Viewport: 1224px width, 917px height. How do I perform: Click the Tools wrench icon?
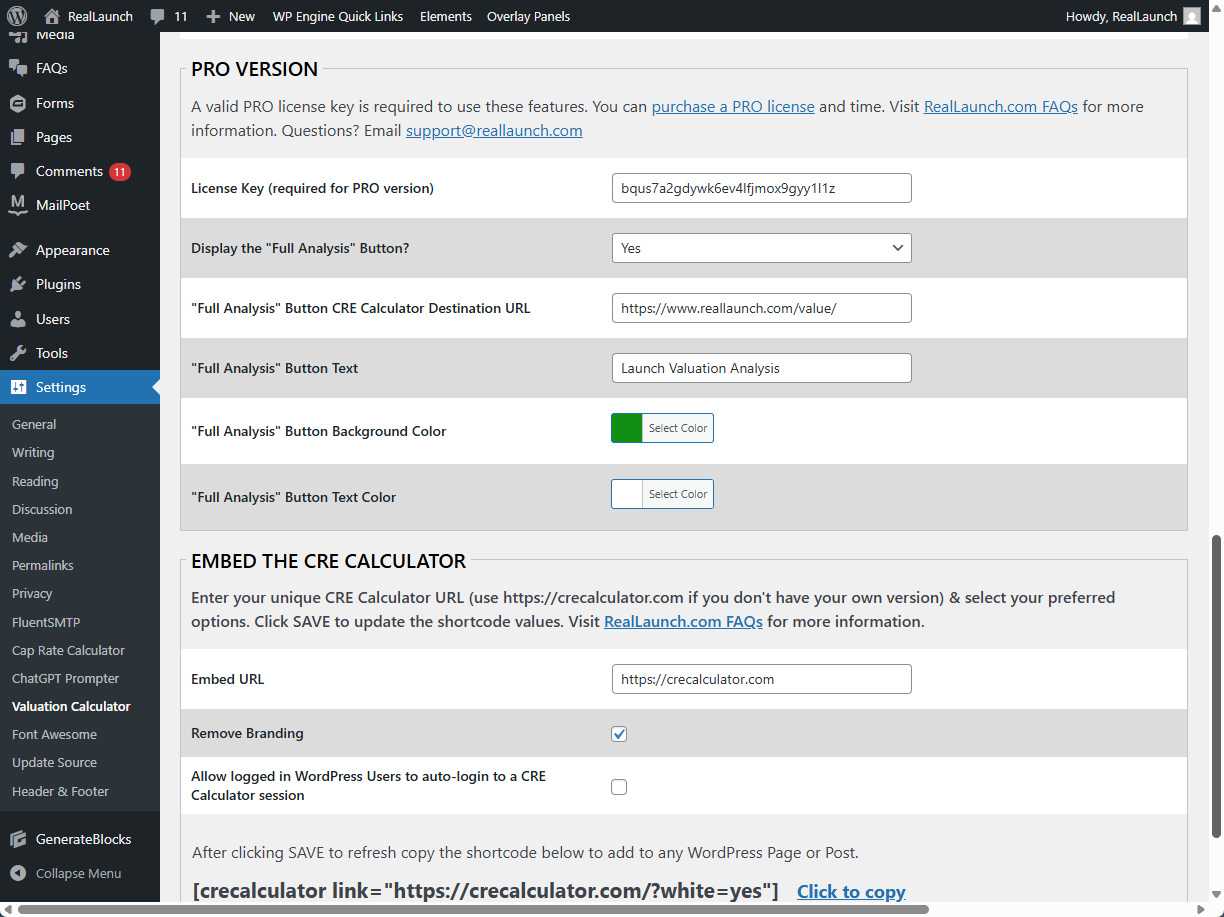[x=18, y=353]
